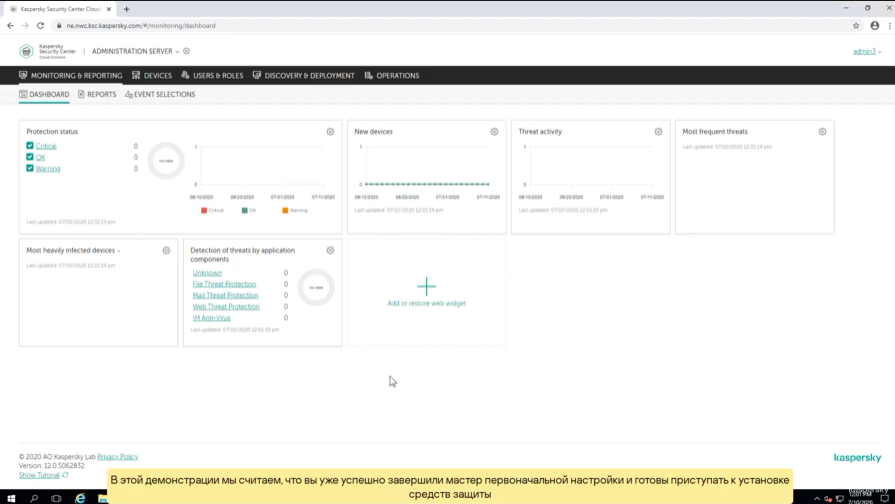Open Windows taskbar search
This screenshot has height=504, width=895.
click(34, 498)
